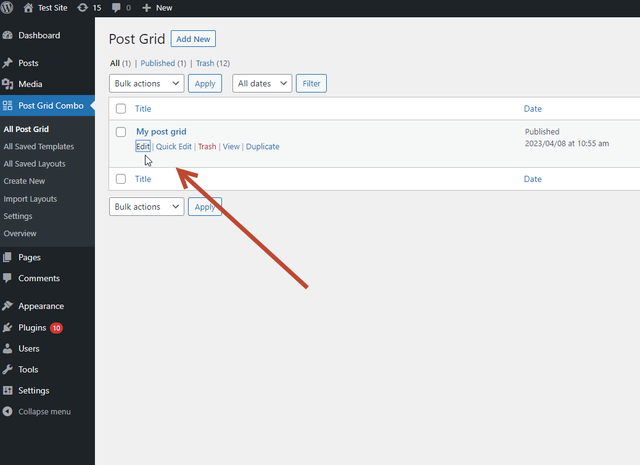Click the bottom Apply button
Image resolution: width=640 pixels, height=465 pixels.
205,207
